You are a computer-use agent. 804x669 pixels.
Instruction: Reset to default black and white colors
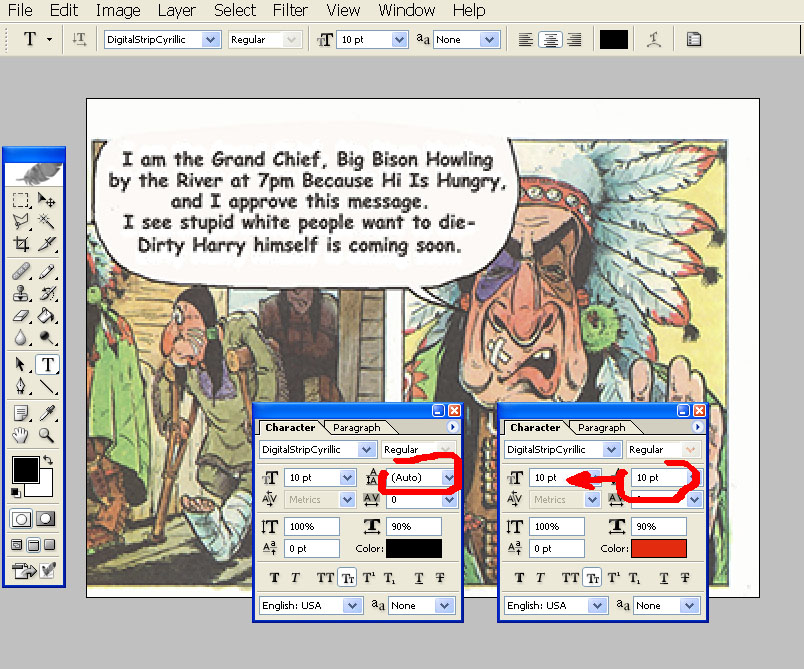click(x=16, y=493)
